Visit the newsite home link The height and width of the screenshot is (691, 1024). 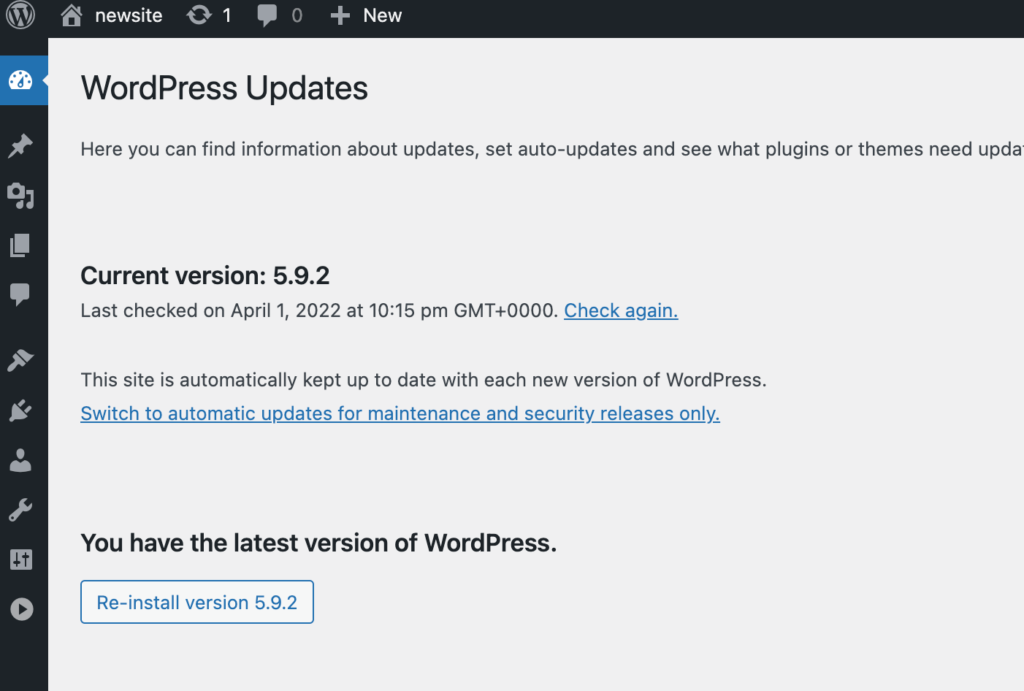(x=112, y=15)
